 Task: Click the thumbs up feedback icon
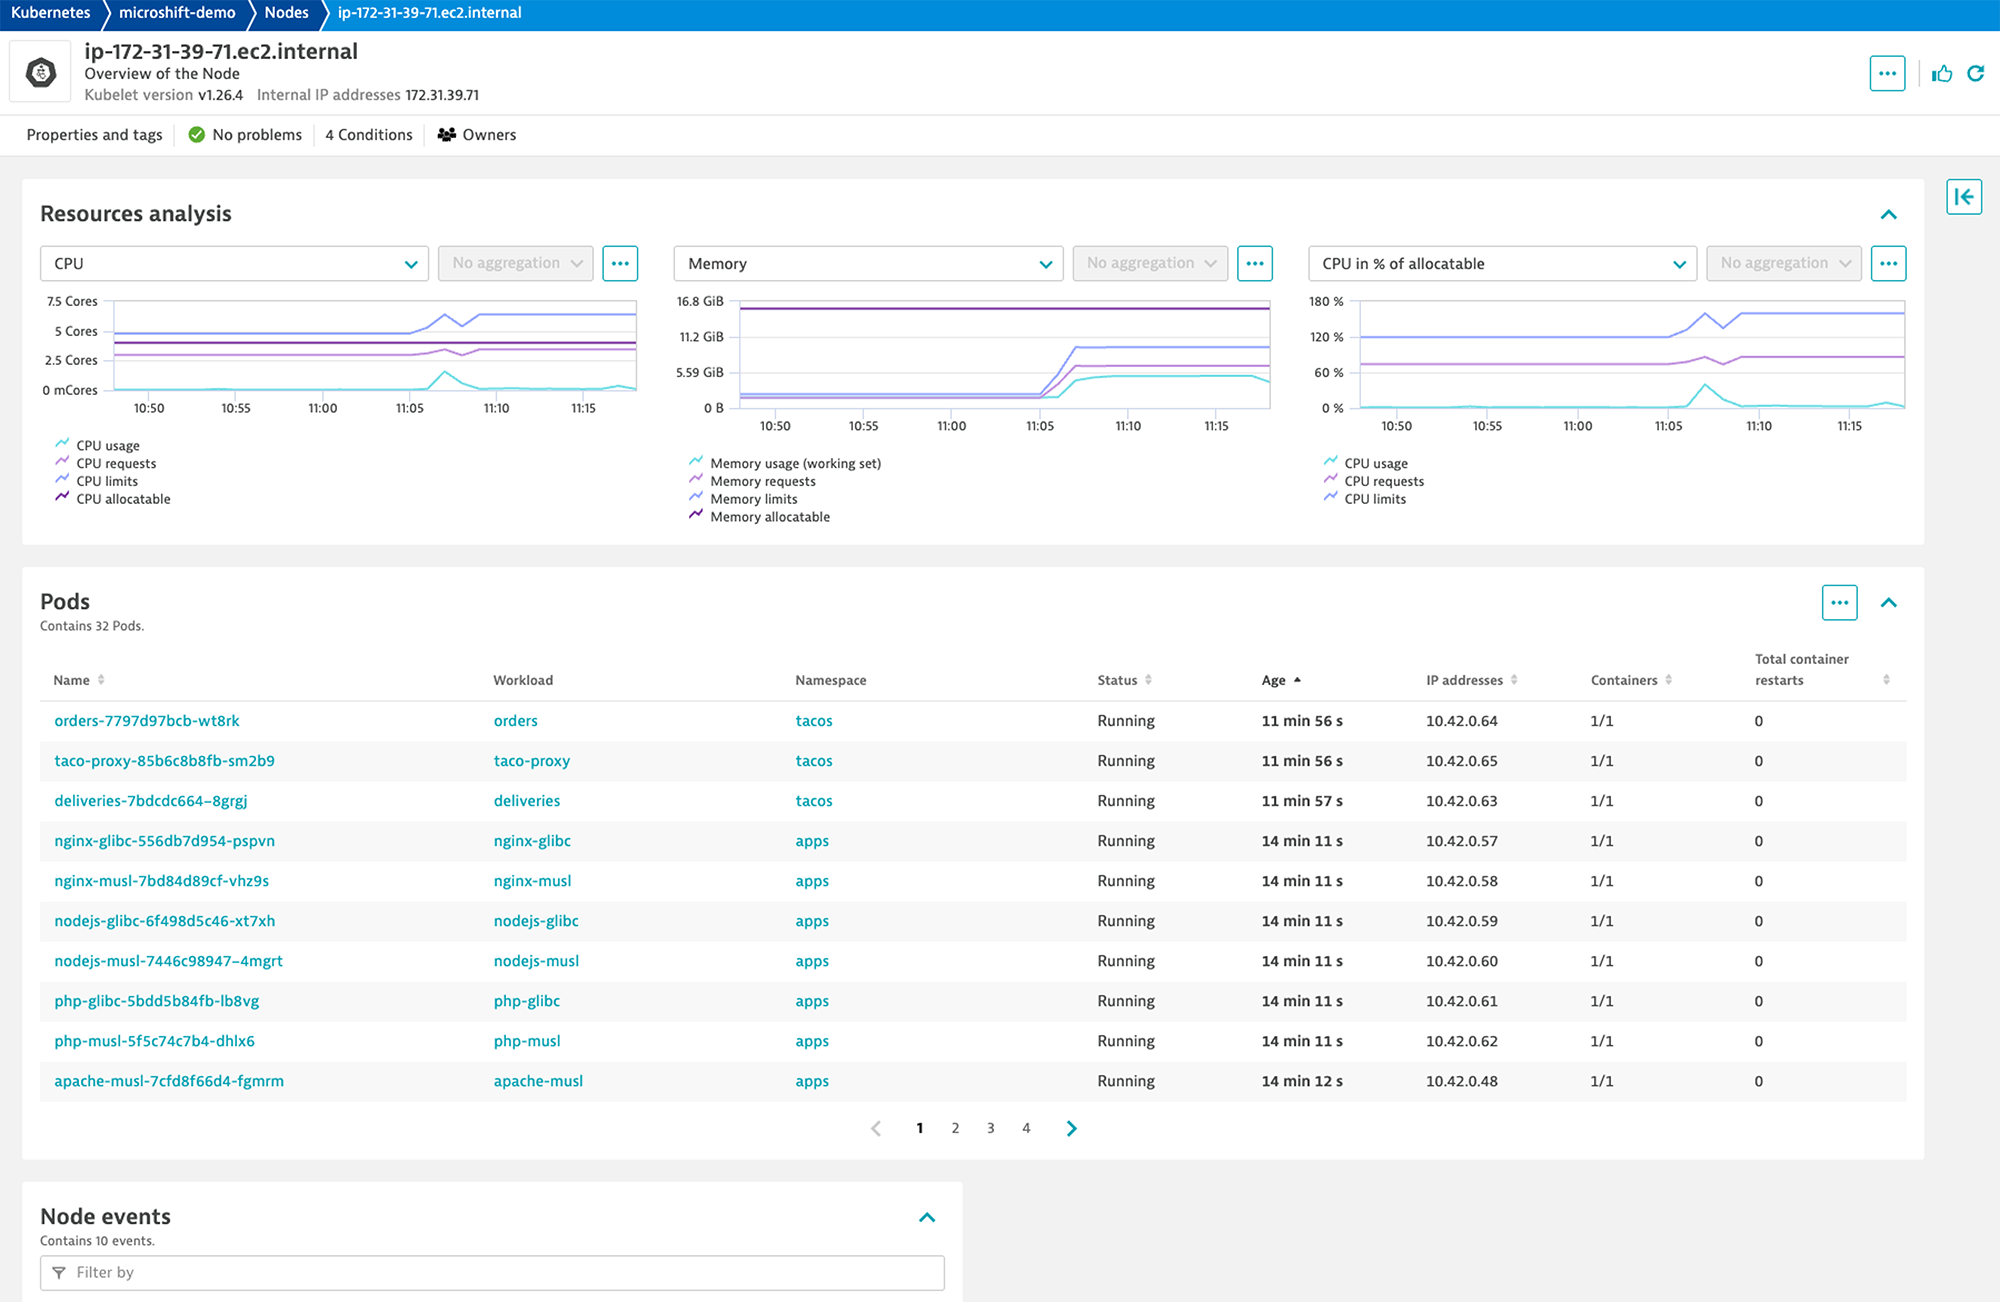(1939, 70)
